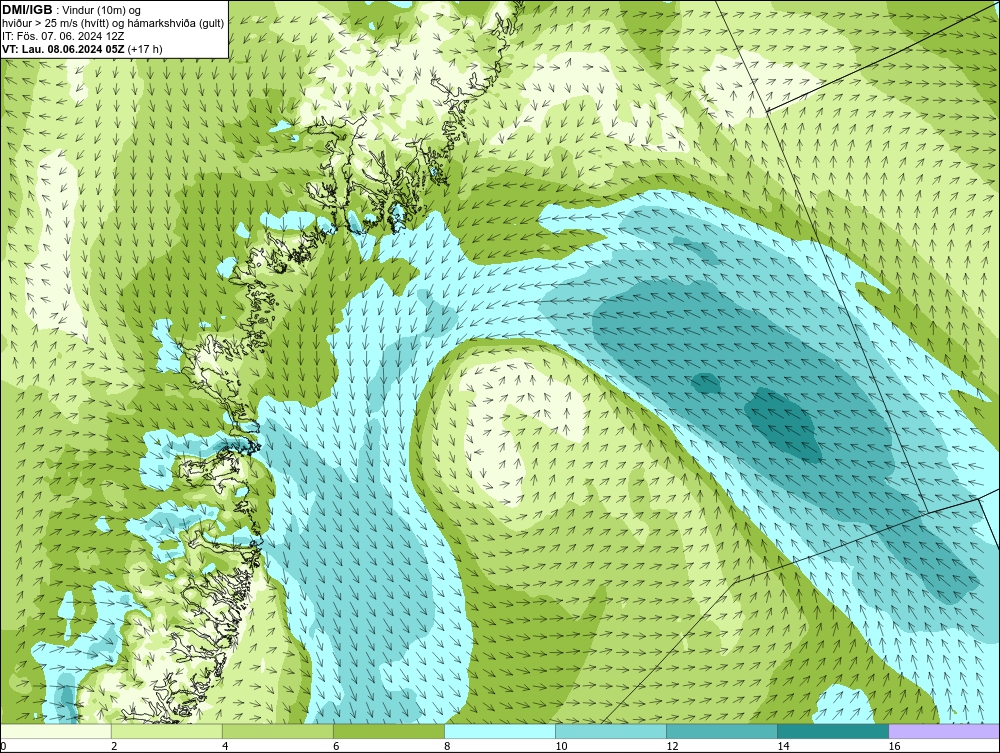Click the legend label '12'

click(x=672, y=746)
